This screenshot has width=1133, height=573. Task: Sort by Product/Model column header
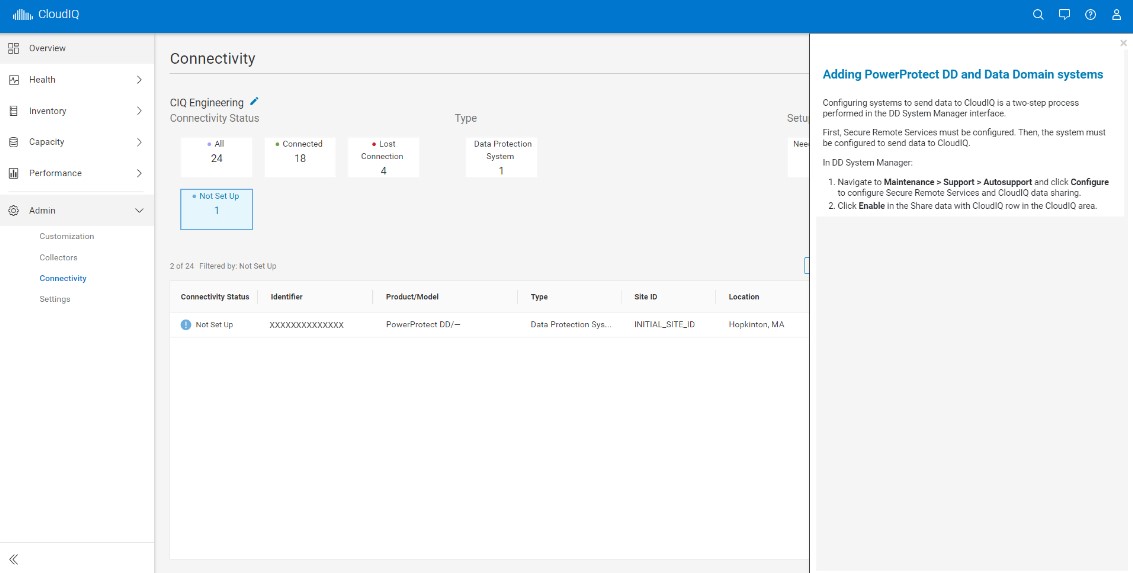(x=412, y=297)
